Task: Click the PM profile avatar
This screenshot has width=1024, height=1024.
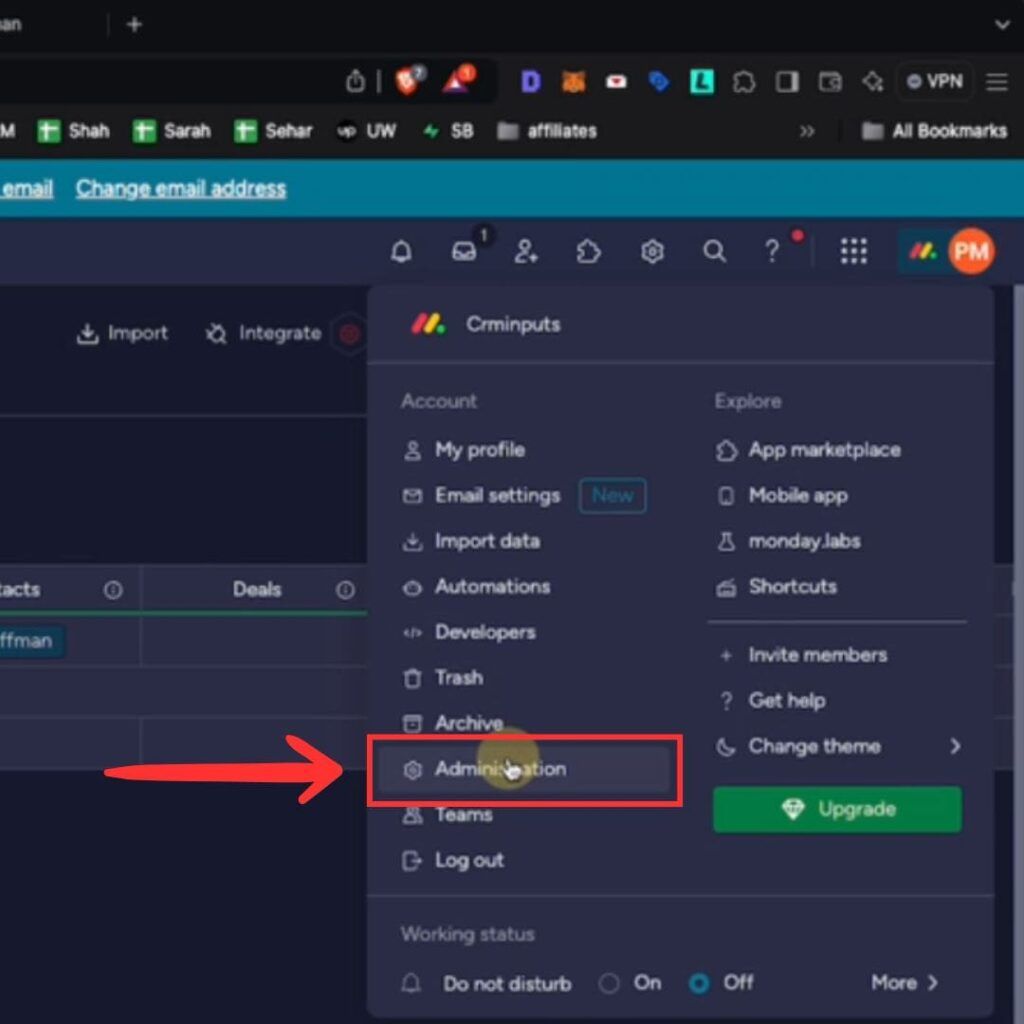Action: point(971,251)
